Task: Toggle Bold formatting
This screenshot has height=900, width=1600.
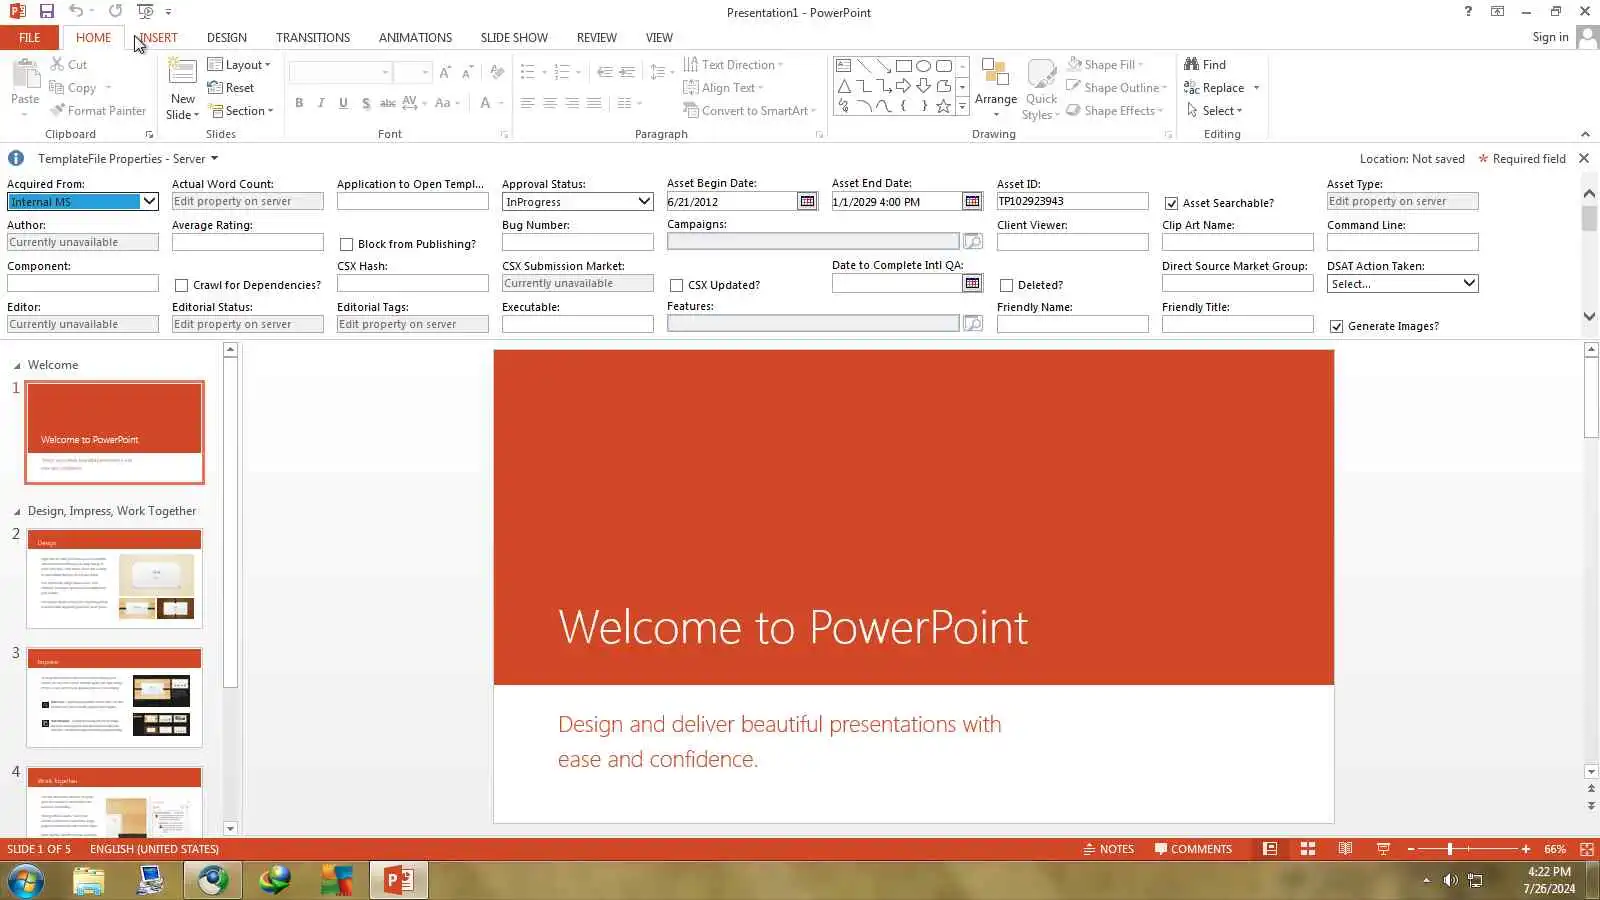Action: coord(299,103)
